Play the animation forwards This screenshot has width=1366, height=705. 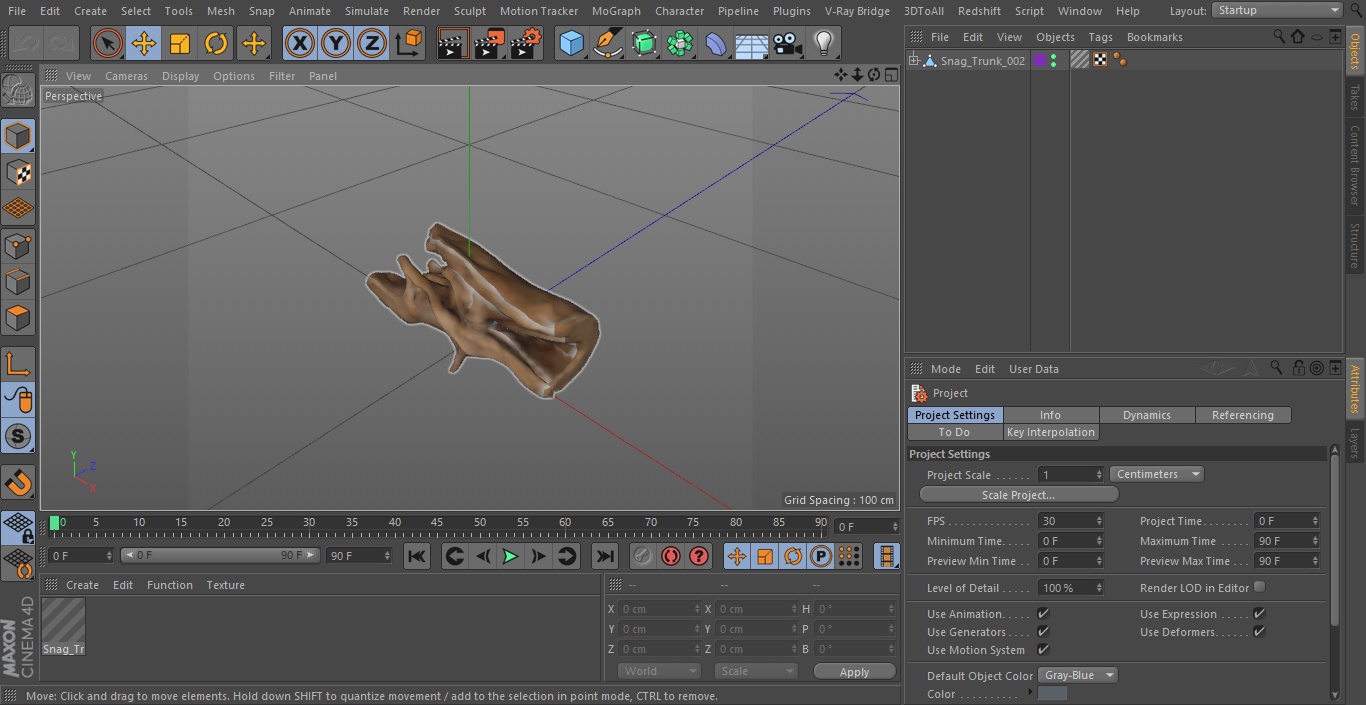pyautogui.click(x=510, y=556)
